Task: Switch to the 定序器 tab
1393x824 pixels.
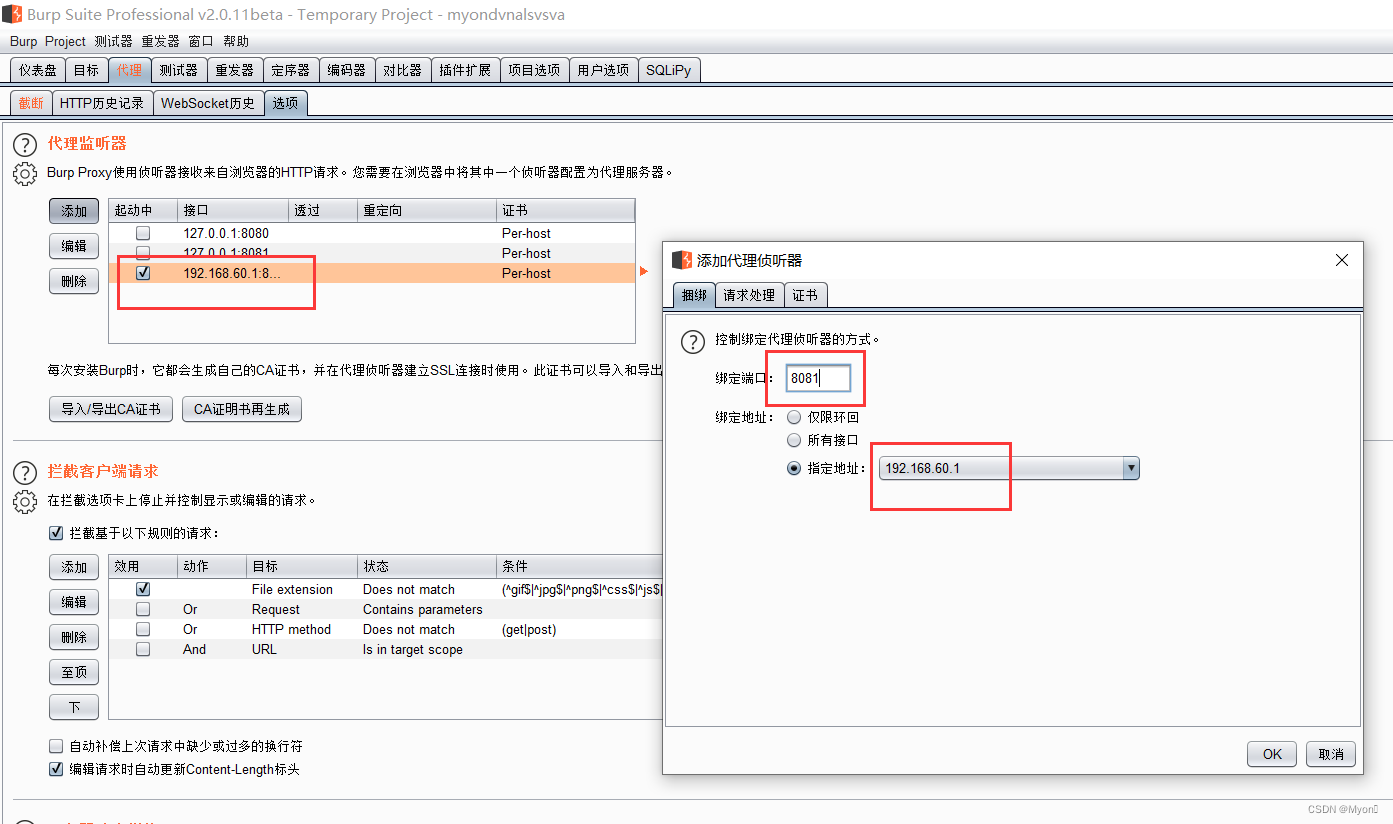Action: click(291, 70)
